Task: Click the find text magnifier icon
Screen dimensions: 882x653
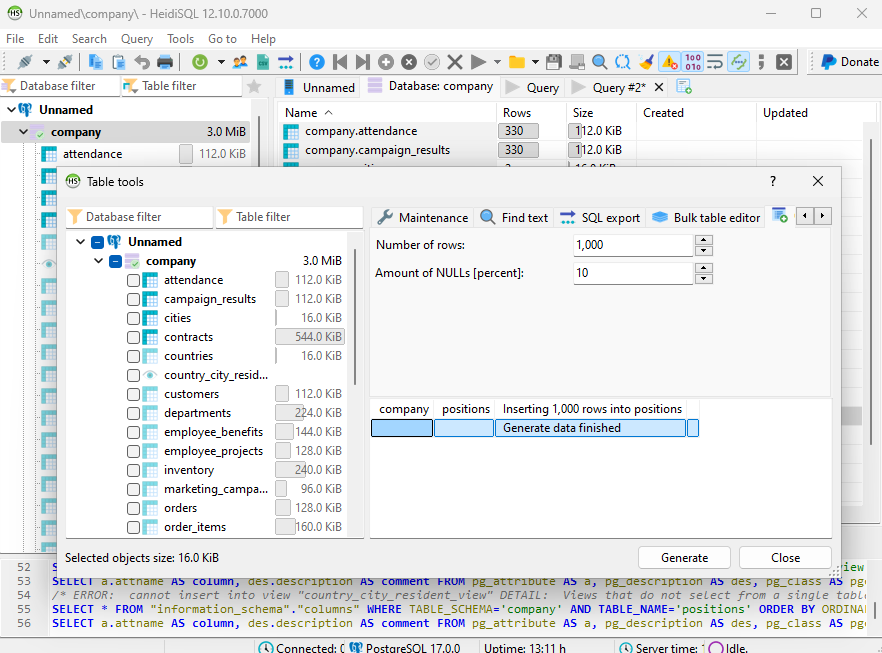Action: (600, 62)
